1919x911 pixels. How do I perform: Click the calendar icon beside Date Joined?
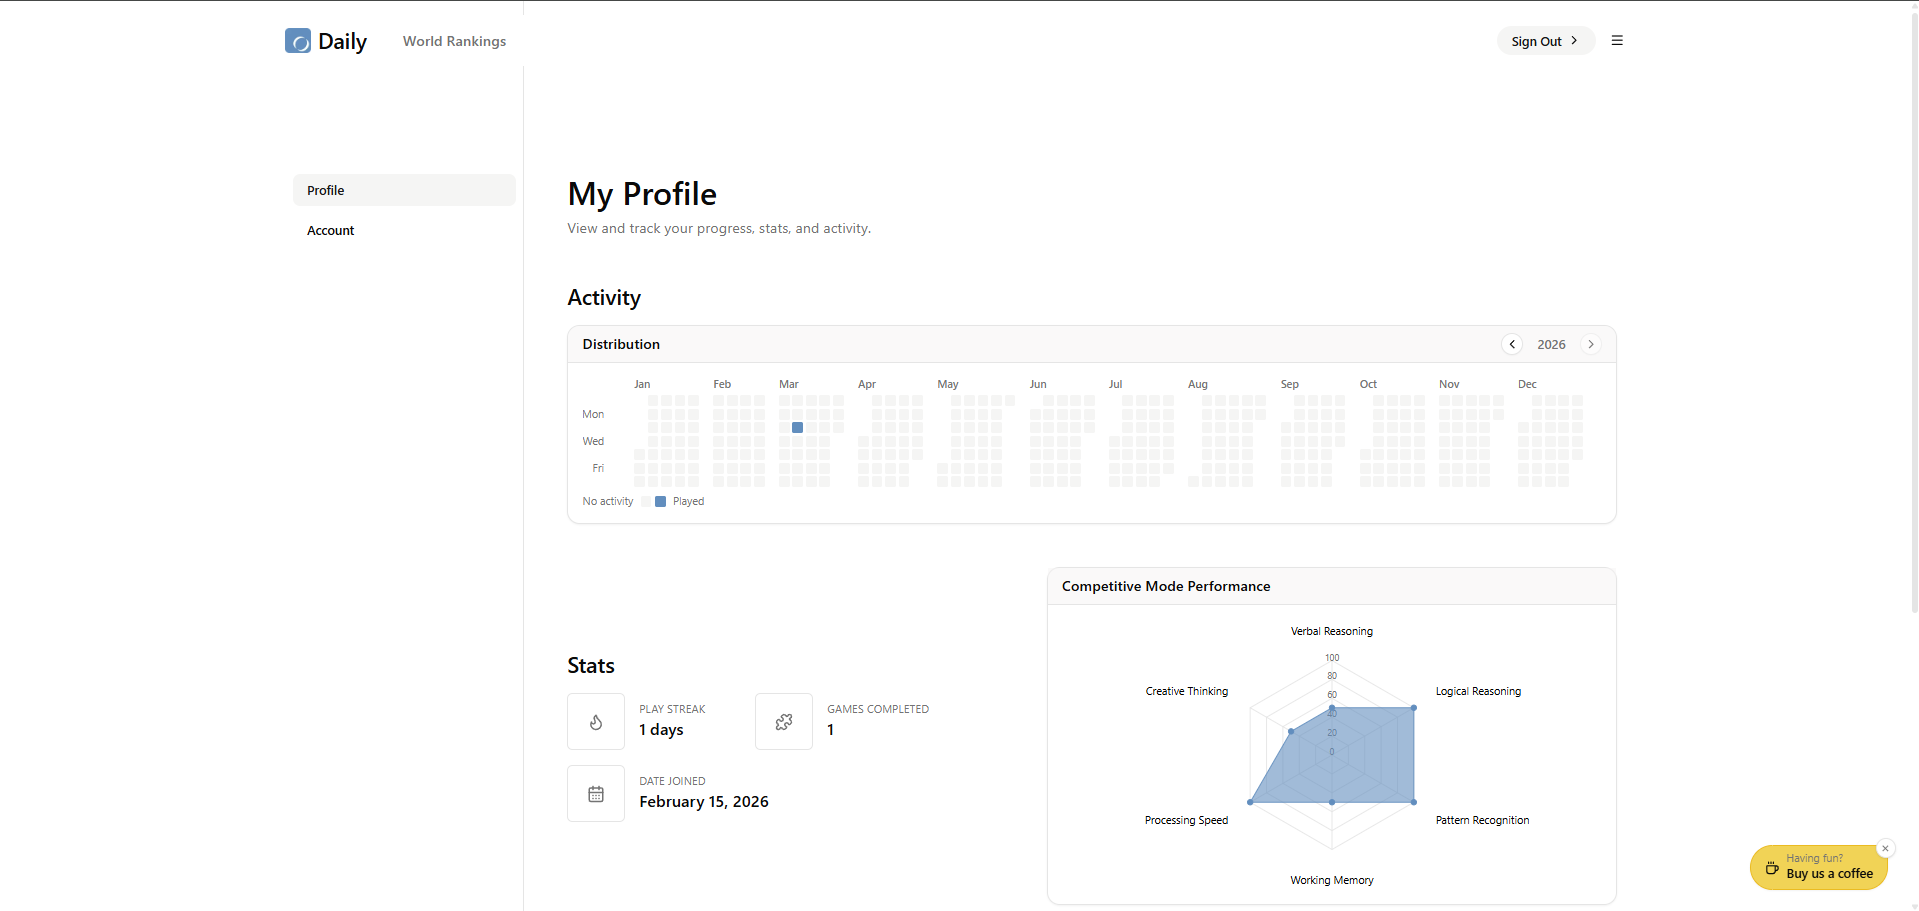pyautogui.click(x=595, y=793)
